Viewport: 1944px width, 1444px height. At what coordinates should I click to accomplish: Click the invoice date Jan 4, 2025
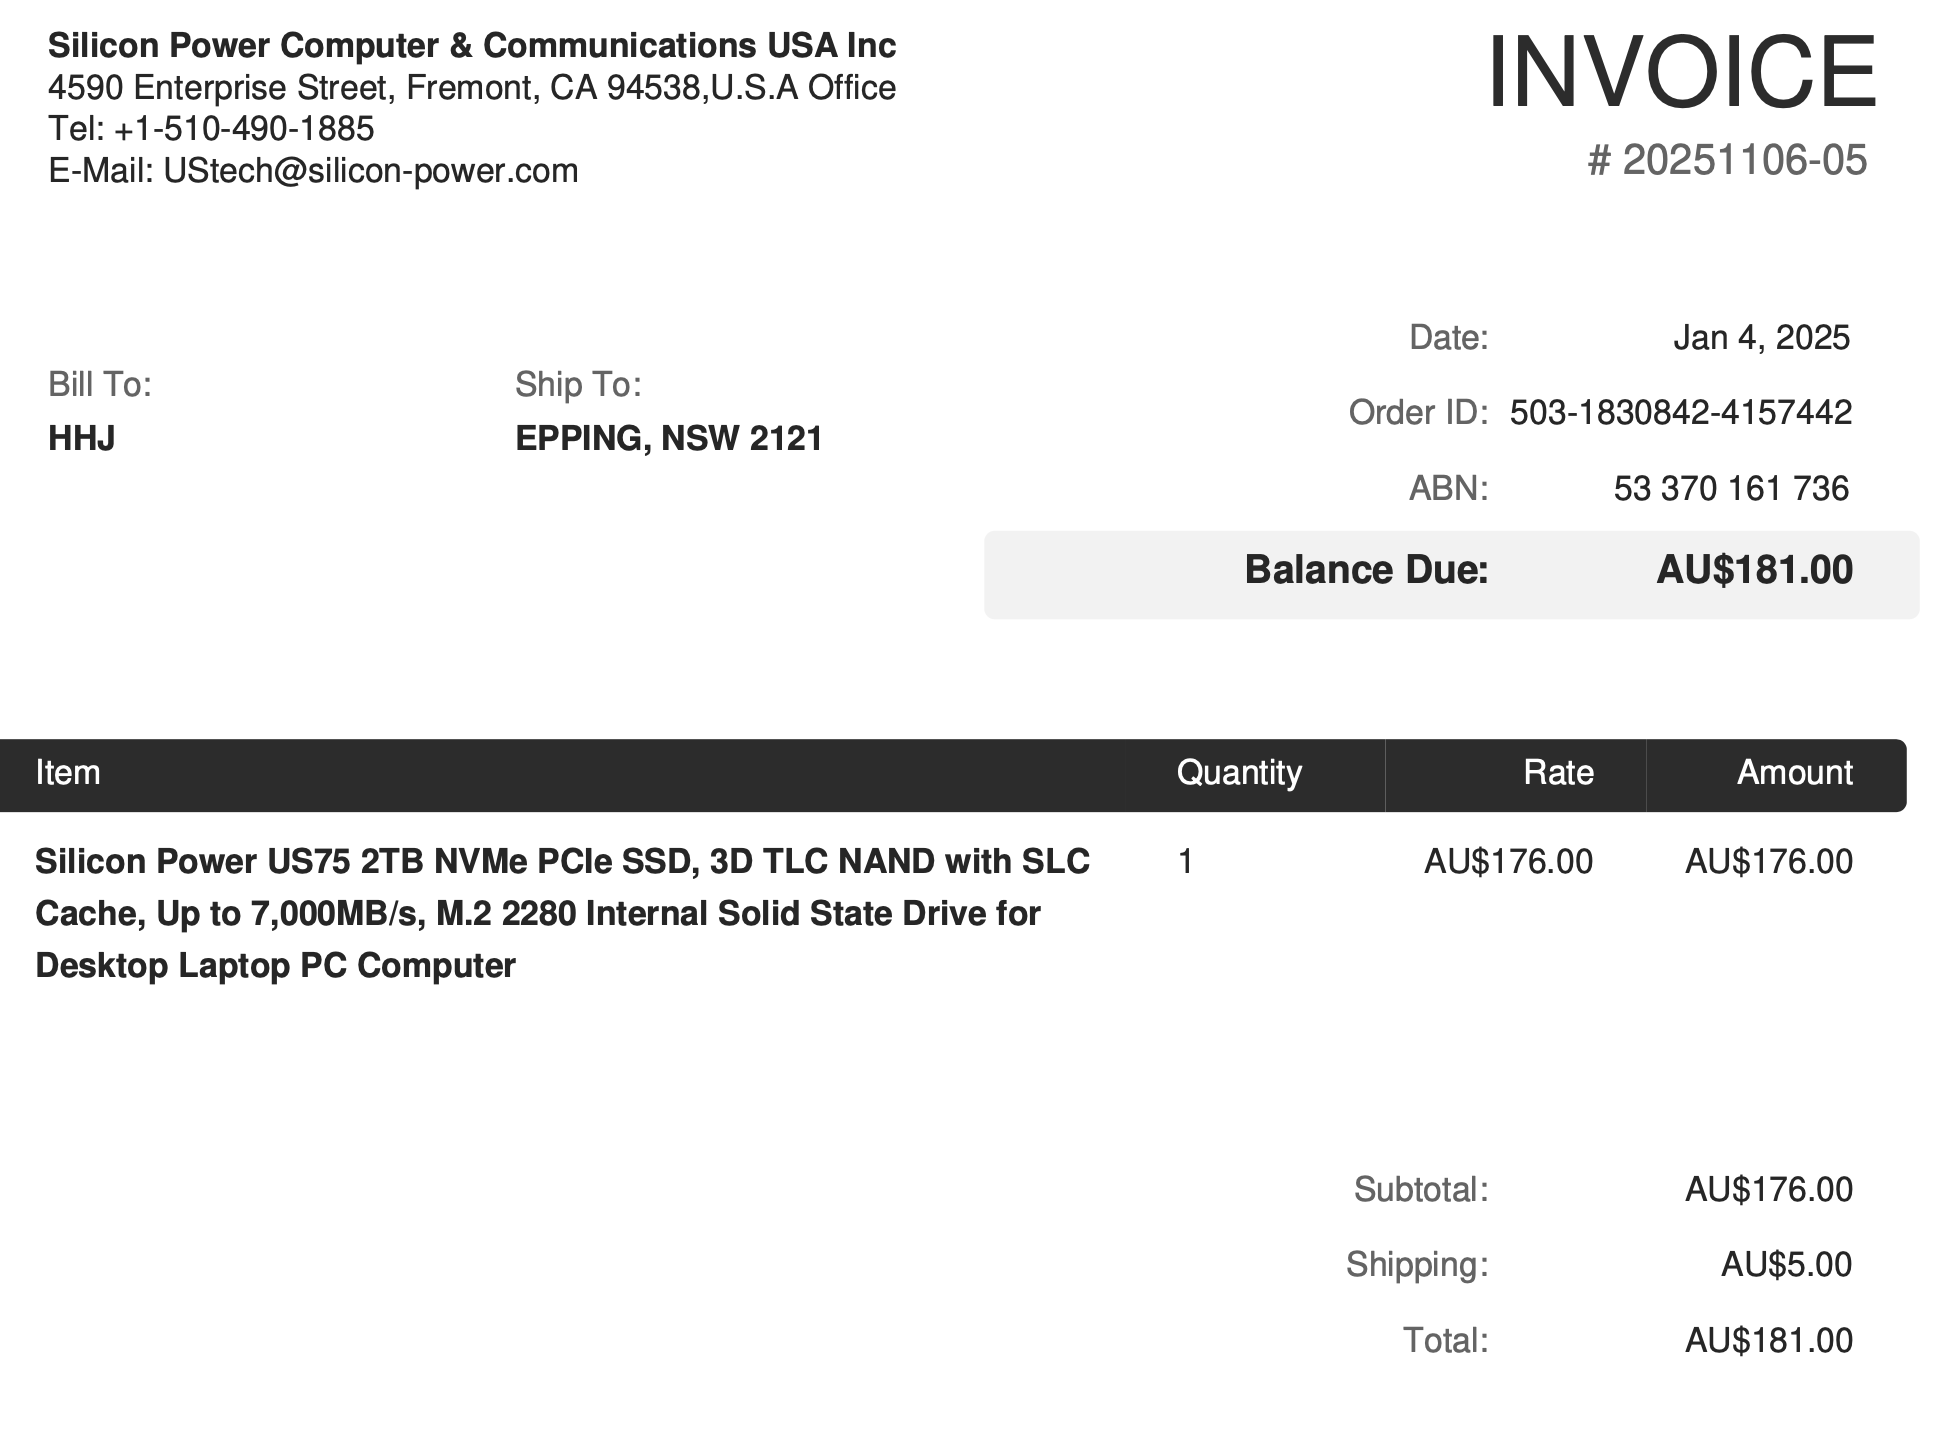(1761, 338)
